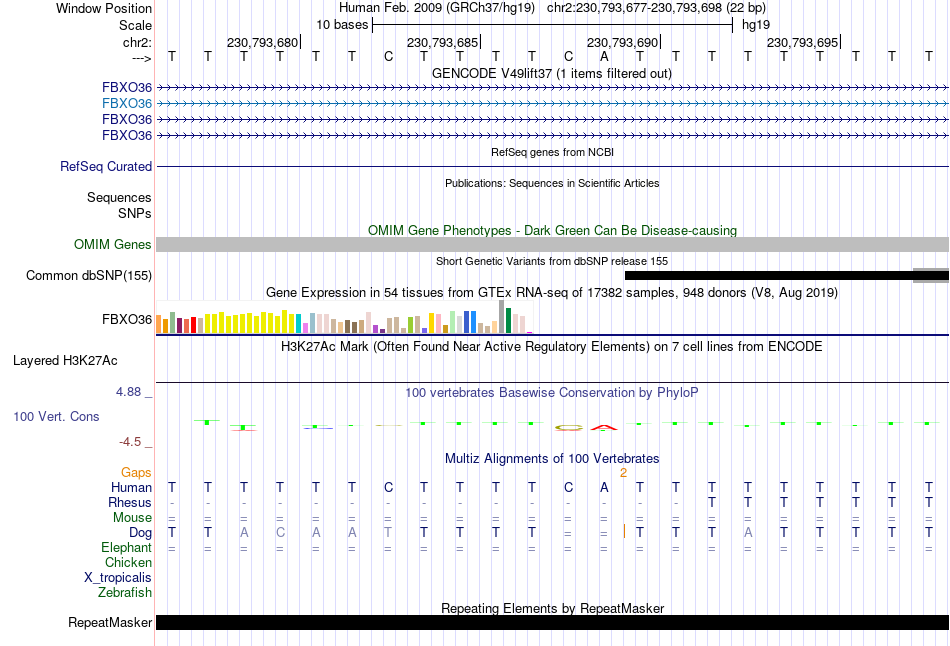This screenshot has width=950, height=646.
Task: Open the 100 Vert. Cons track label
Action: 56,416
